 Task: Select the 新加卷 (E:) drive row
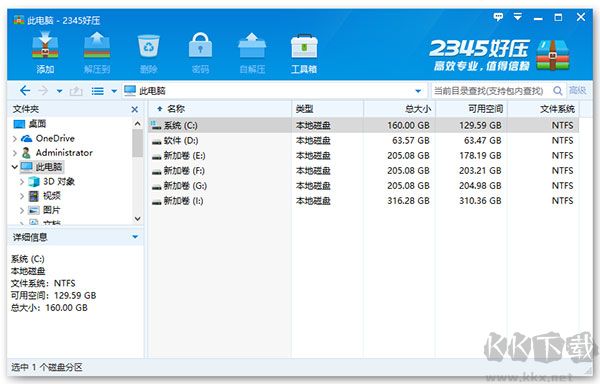pyautogui.click(x=364, y=156)
